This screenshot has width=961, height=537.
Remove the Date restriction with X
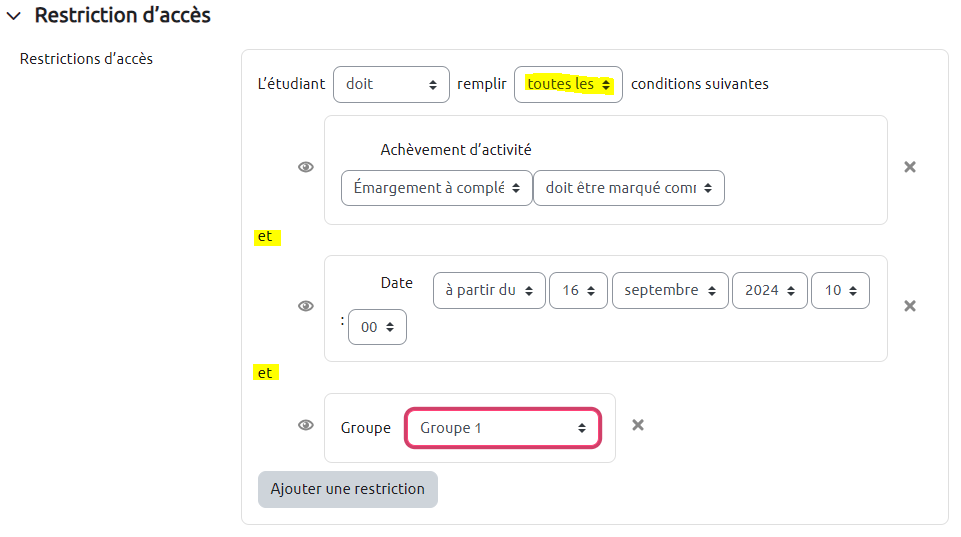(910, 306)
